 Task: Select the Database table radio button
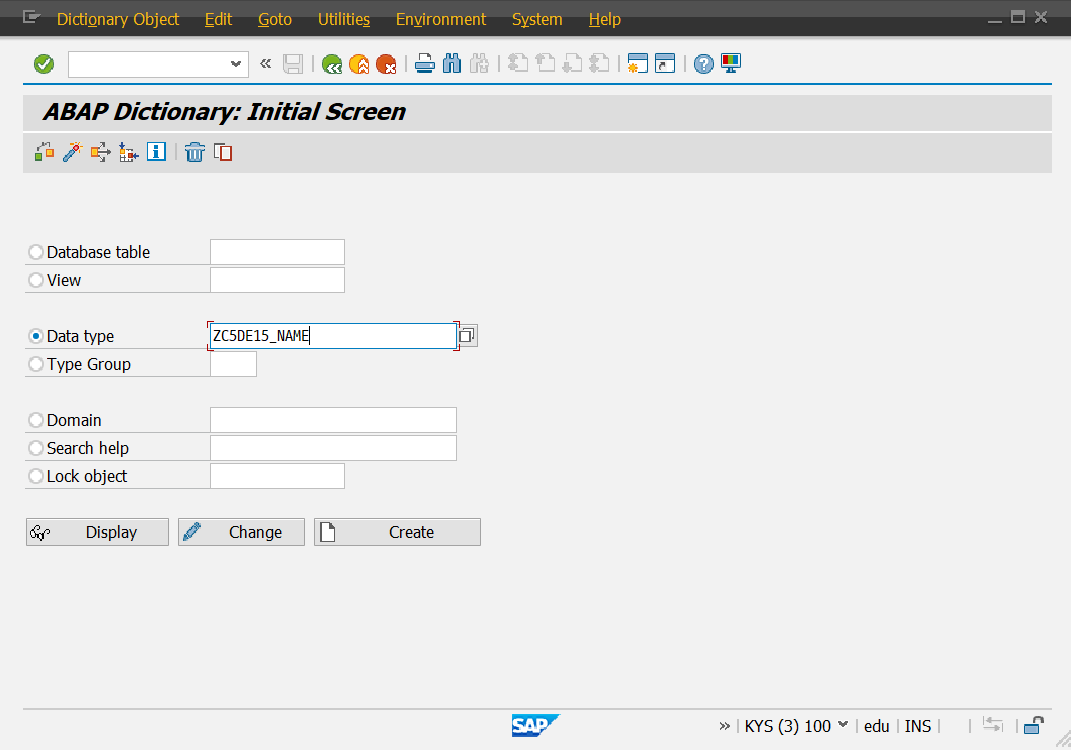pyautogui.click(x=36, y=252)
